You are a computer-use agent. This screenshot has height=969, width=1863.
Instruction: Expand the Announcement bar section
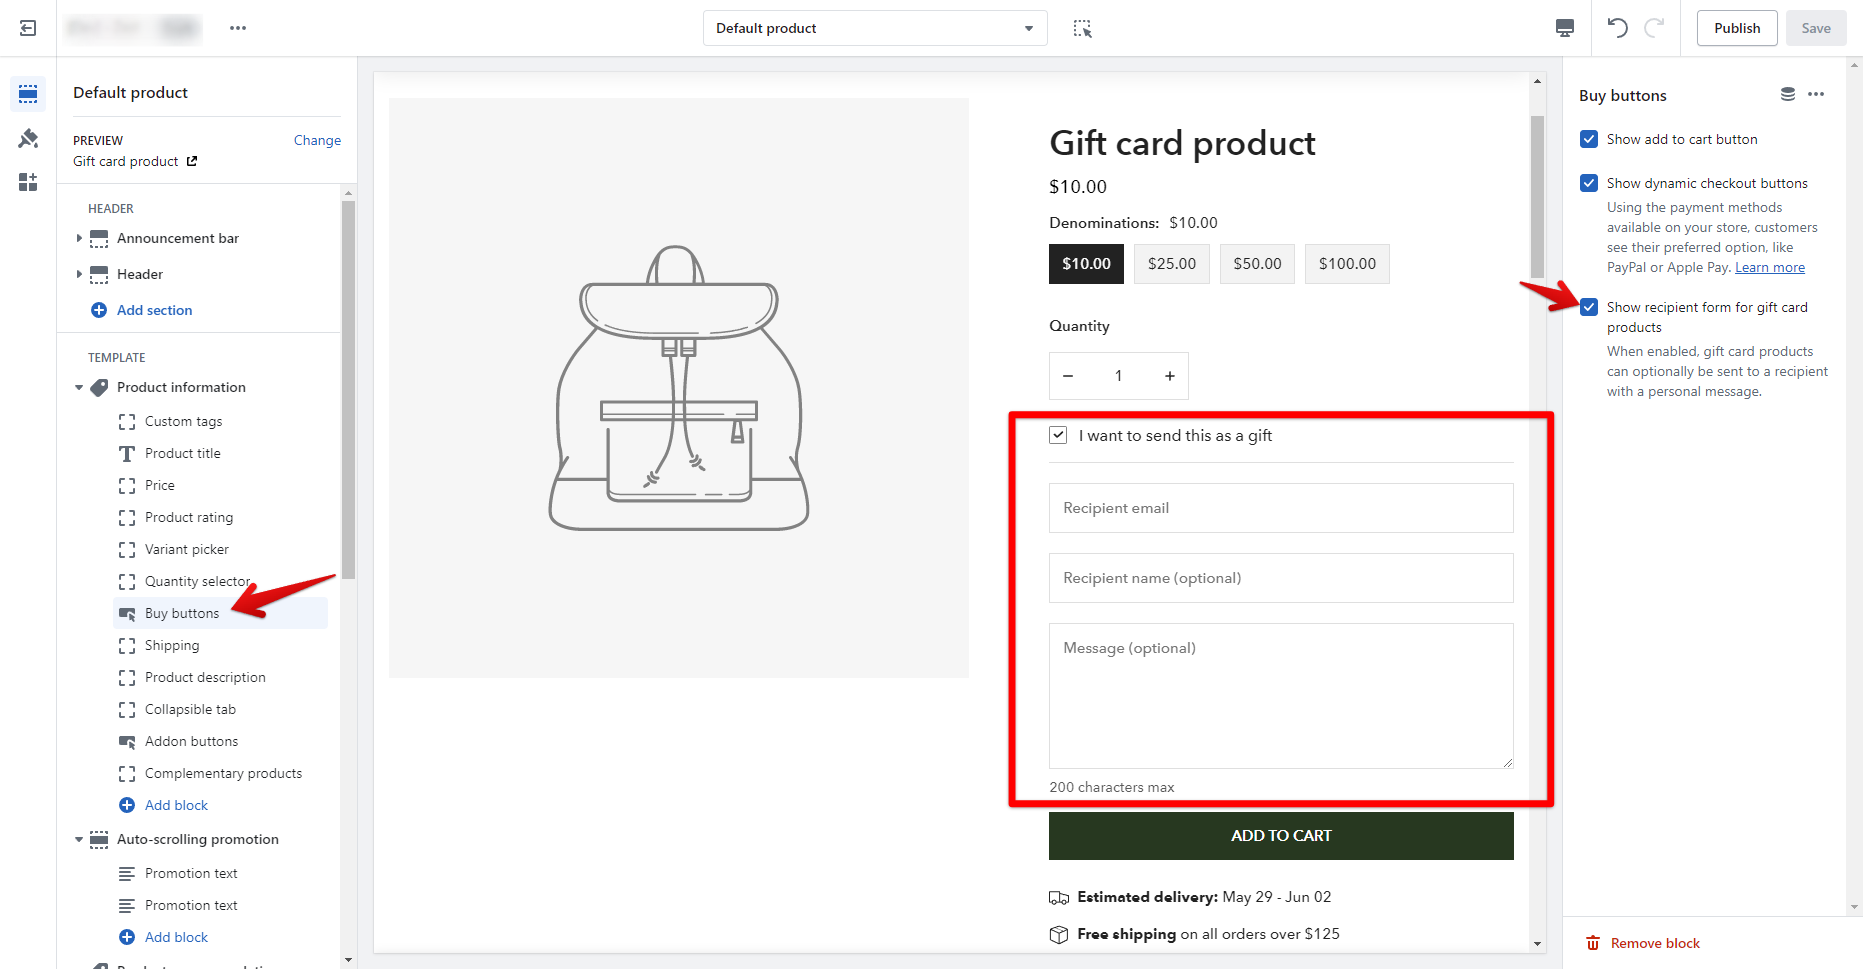point(79,238)
